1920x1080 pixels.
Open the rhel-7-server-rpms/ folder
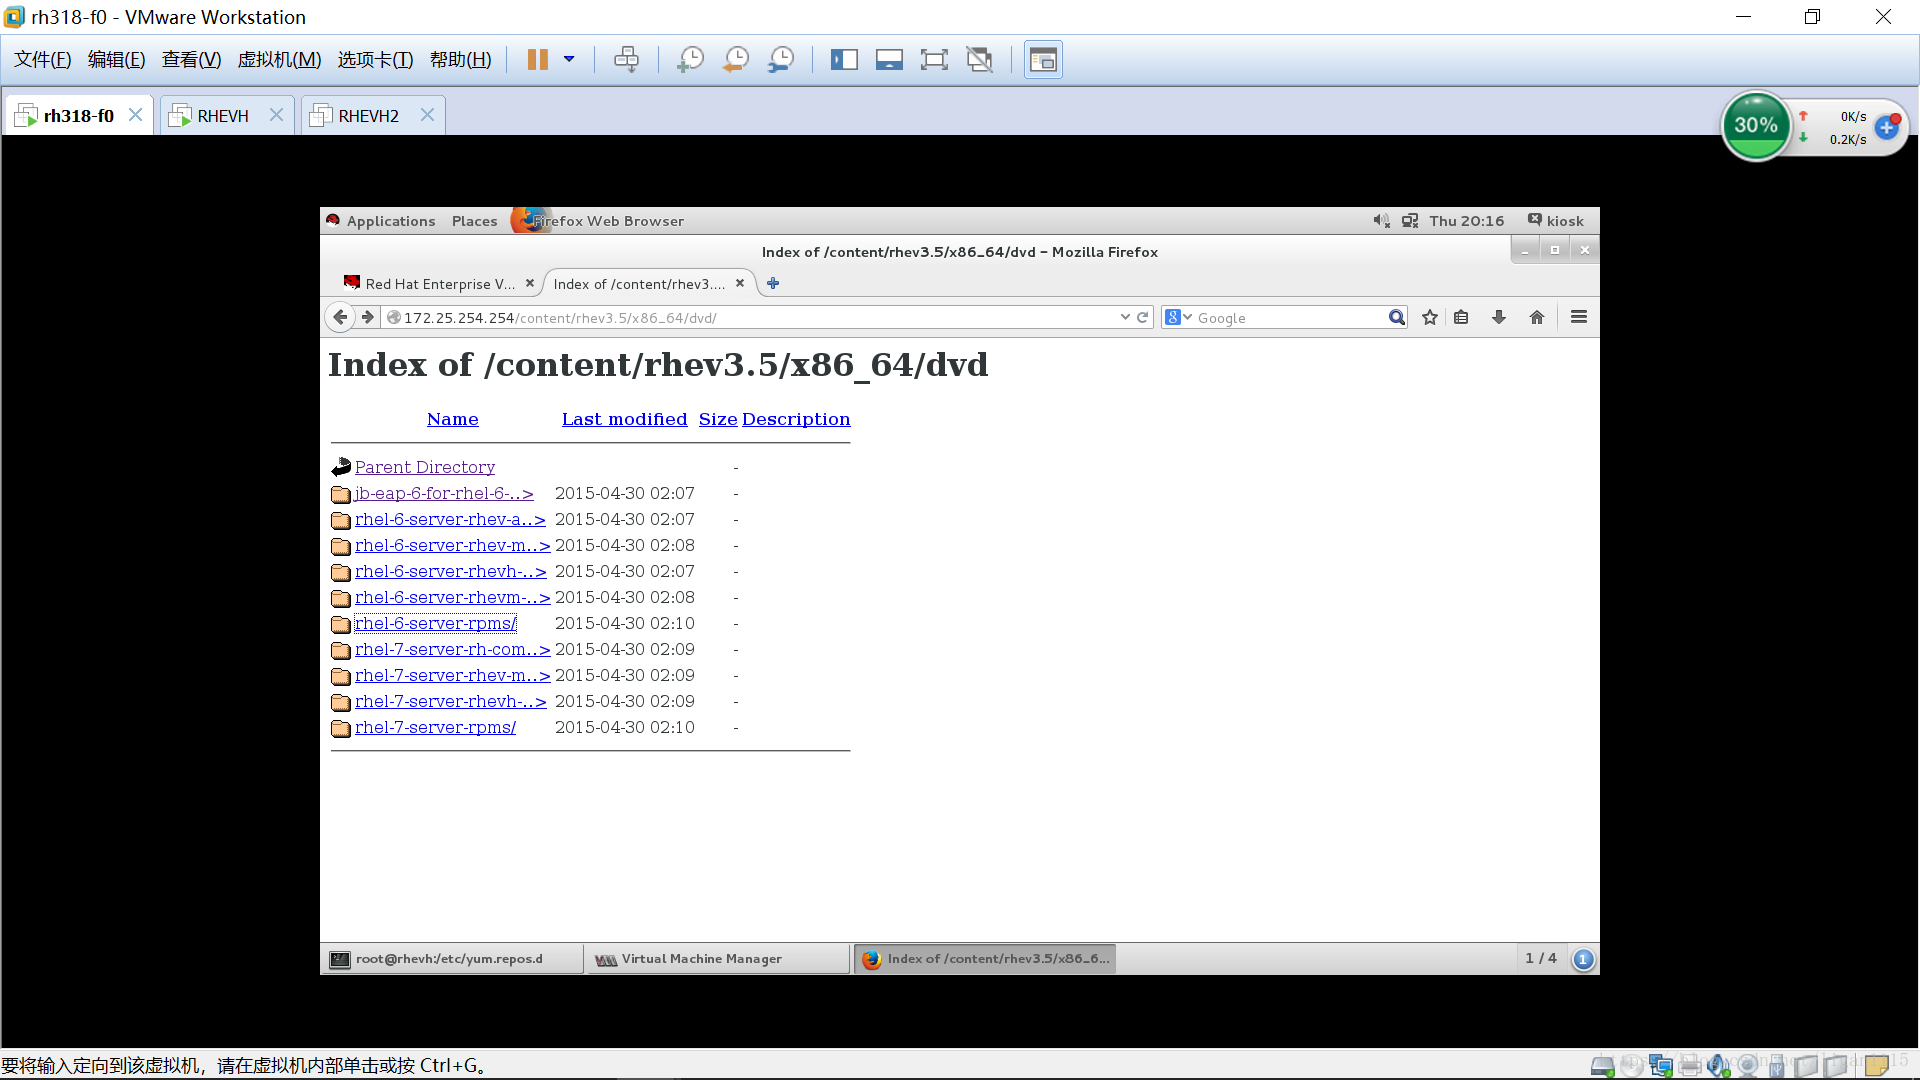pos(435,727)
